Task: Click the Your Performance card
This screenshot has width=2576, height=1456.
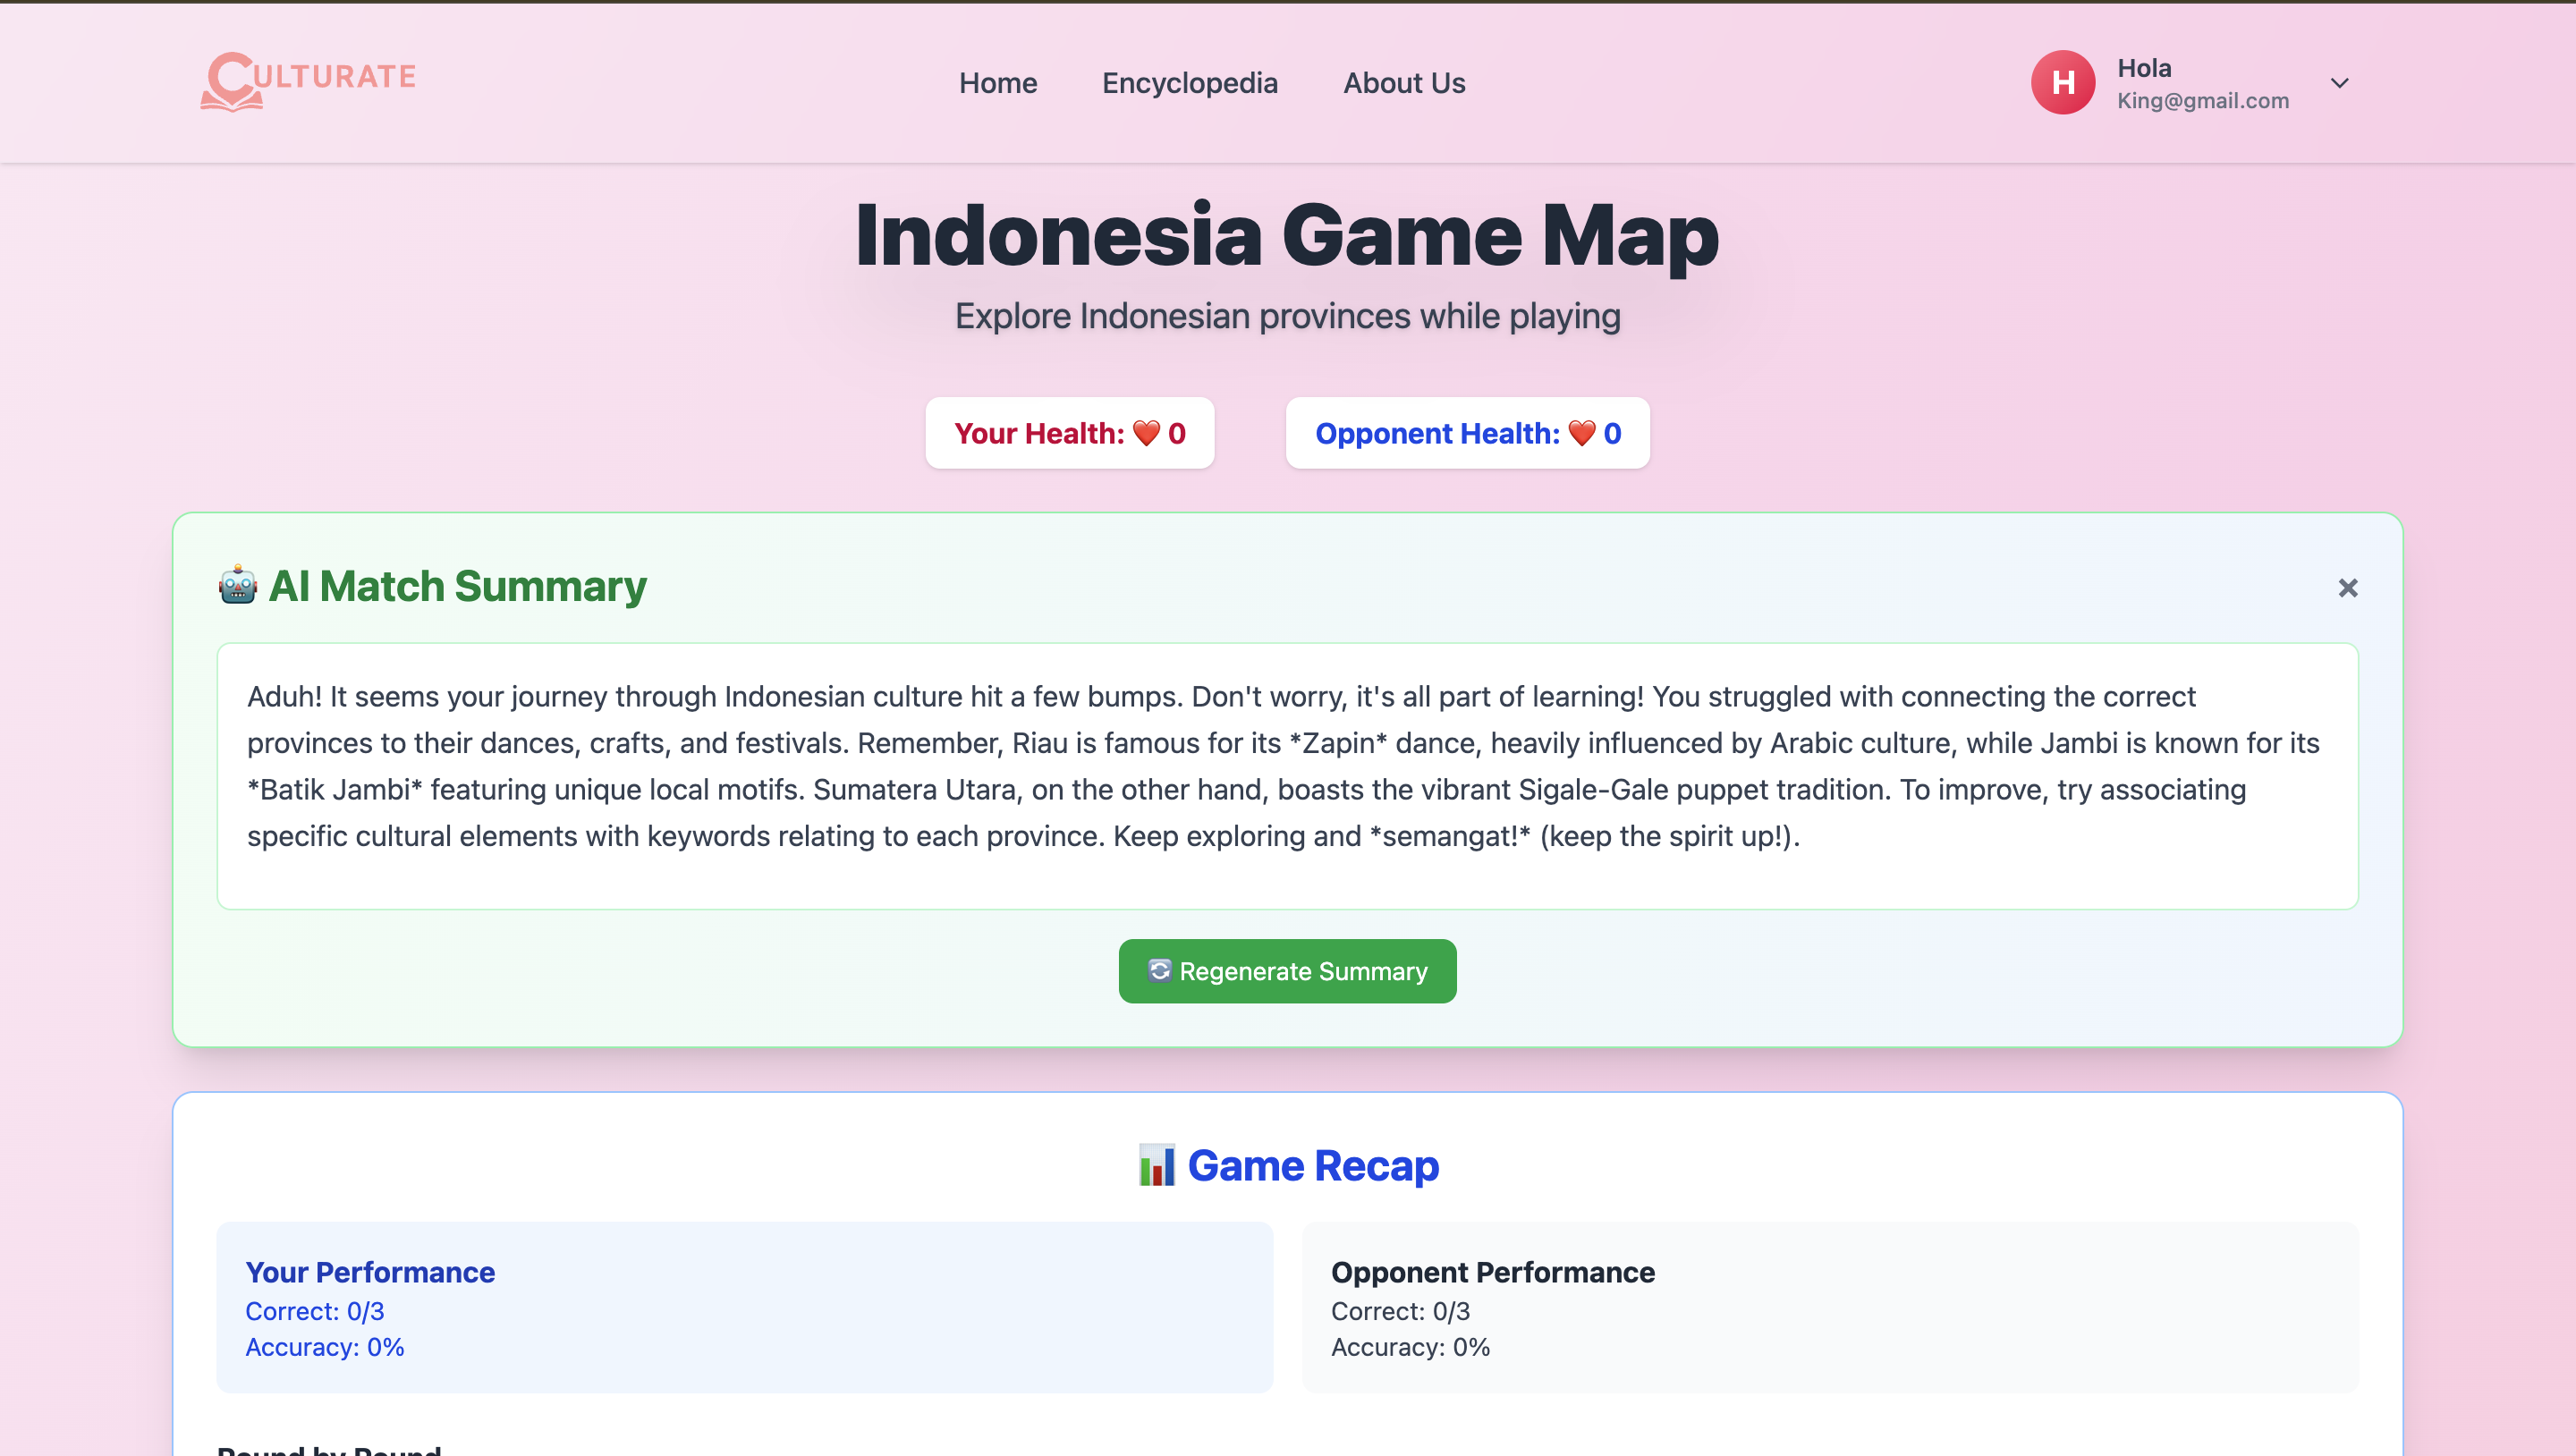Action: pos(744,1307)
